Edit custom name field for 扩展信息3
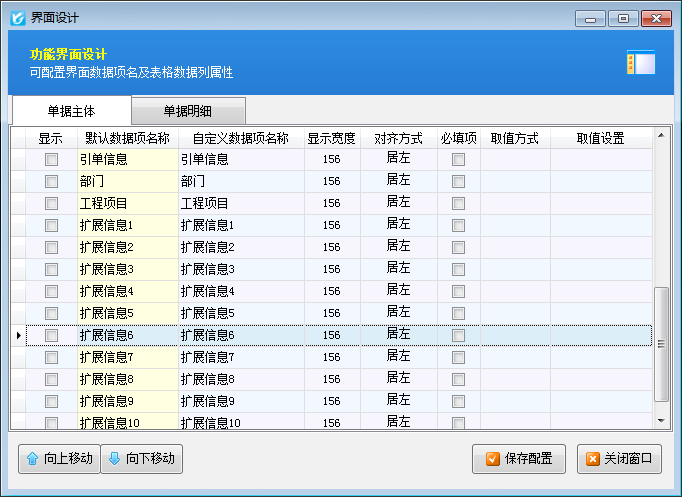 (x=241, y=269)
